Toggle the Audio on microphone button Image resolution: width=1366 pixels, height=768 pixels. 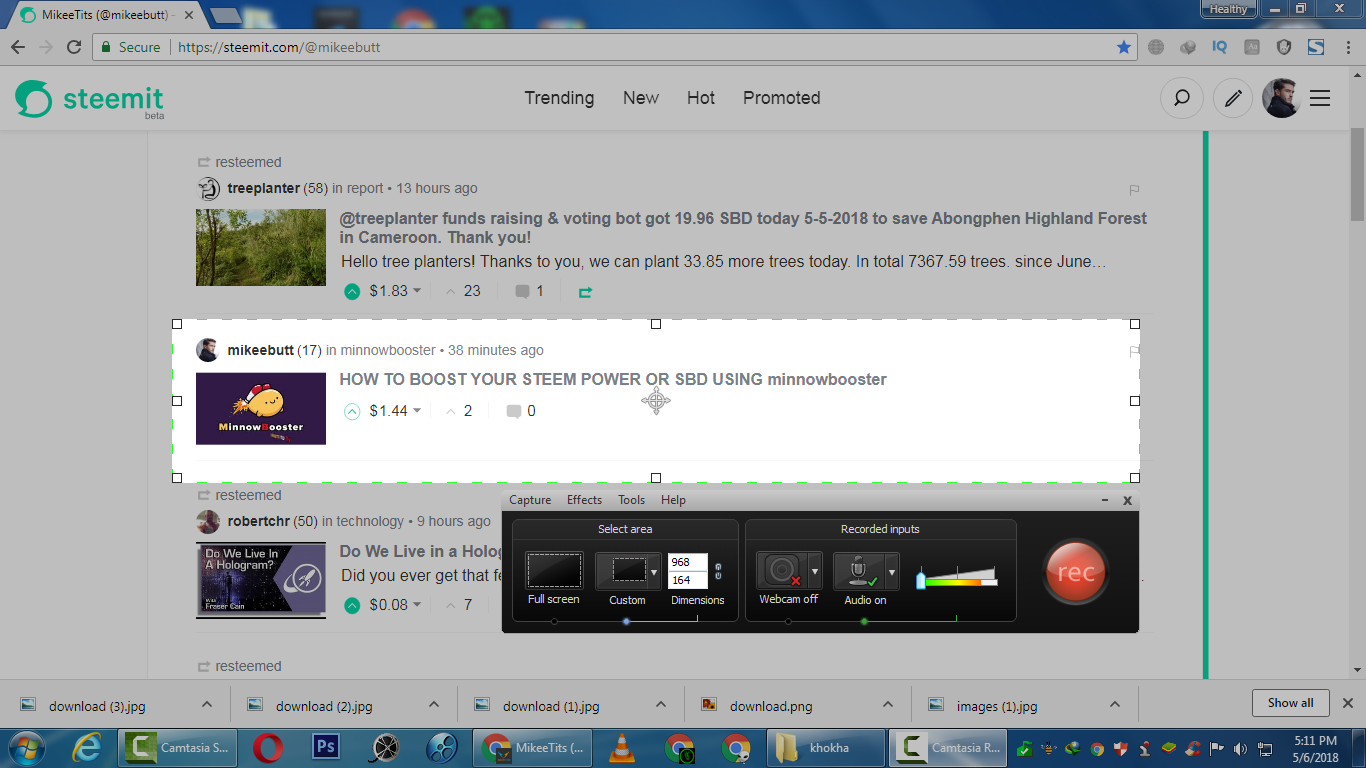pos(858,571)
